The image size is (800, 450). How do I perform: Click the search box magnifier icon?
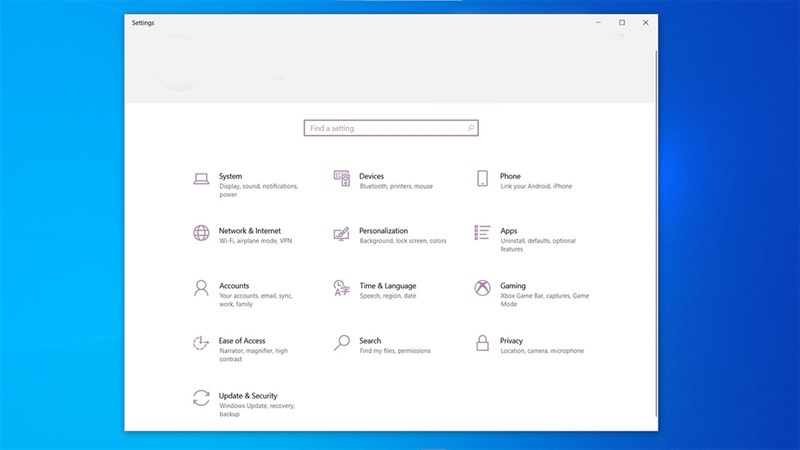point(470,128)
